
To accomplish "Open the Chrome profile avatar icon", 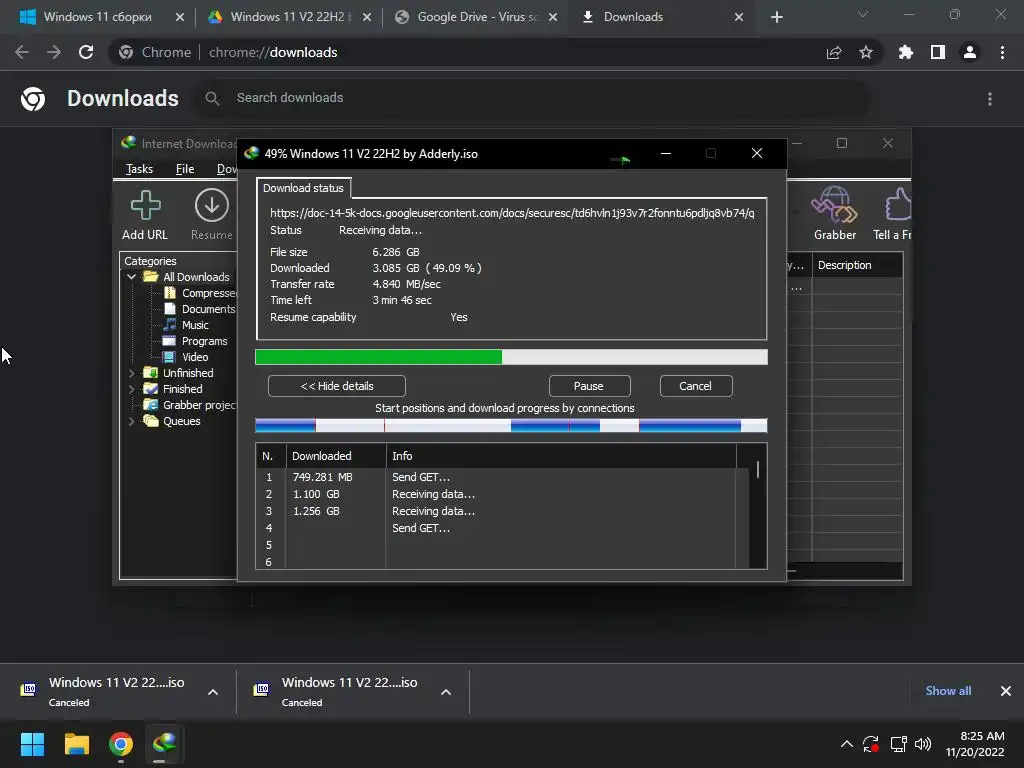I will (970, 52).
